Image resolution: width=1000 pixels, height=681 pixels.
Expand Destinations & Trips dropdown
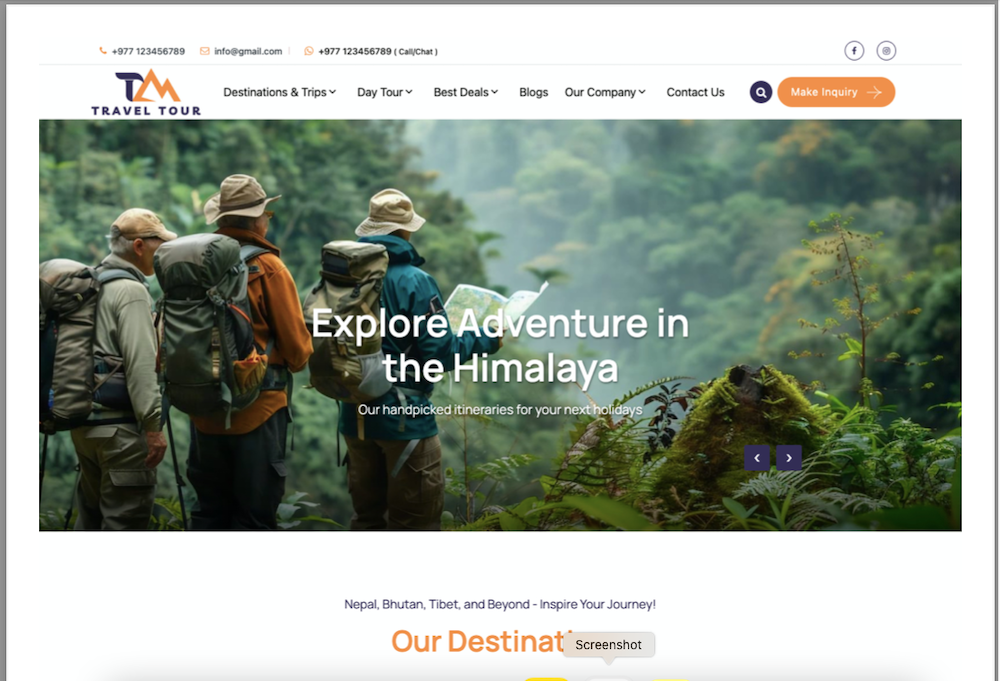pyautogui.click(x=279, y=92)
